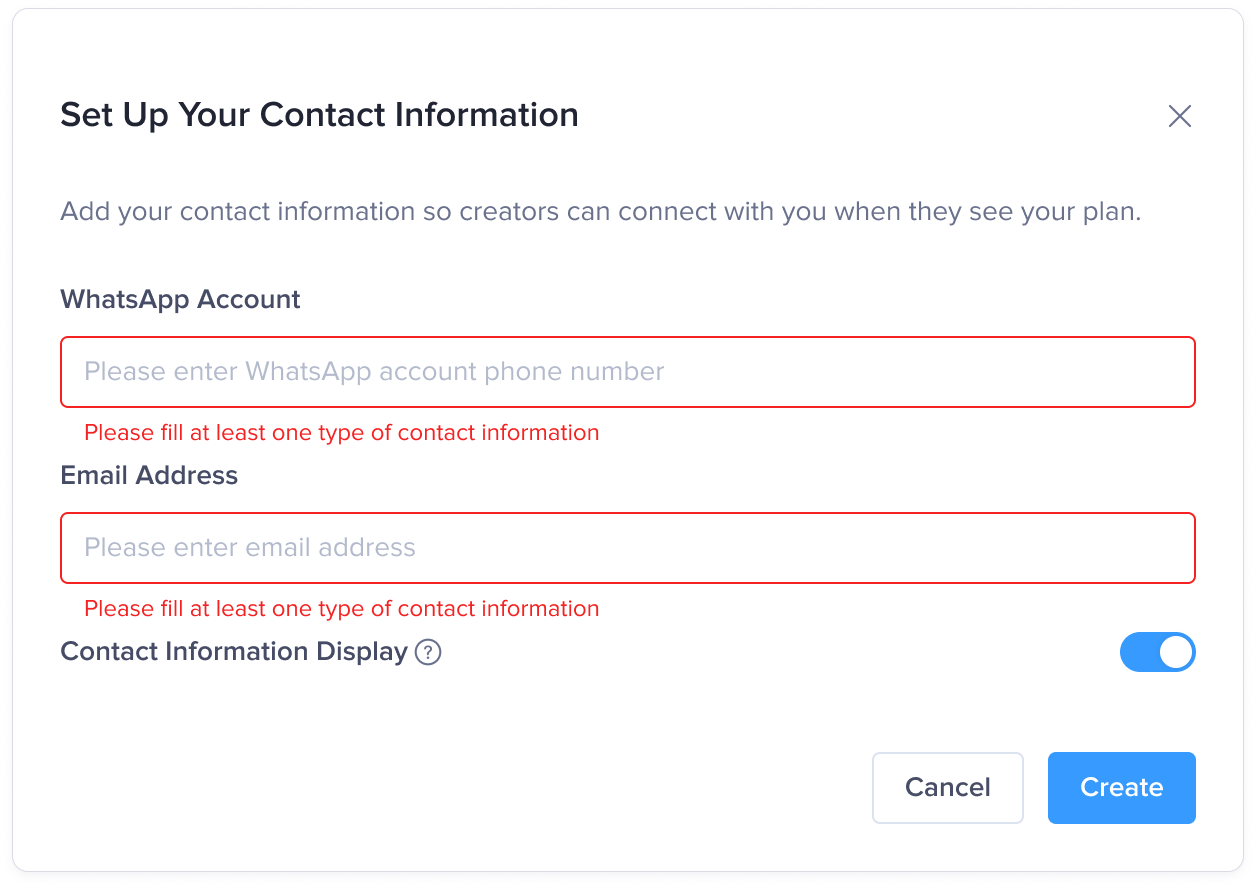Disable the Contact Information Display switch

tap(1157, 652)
